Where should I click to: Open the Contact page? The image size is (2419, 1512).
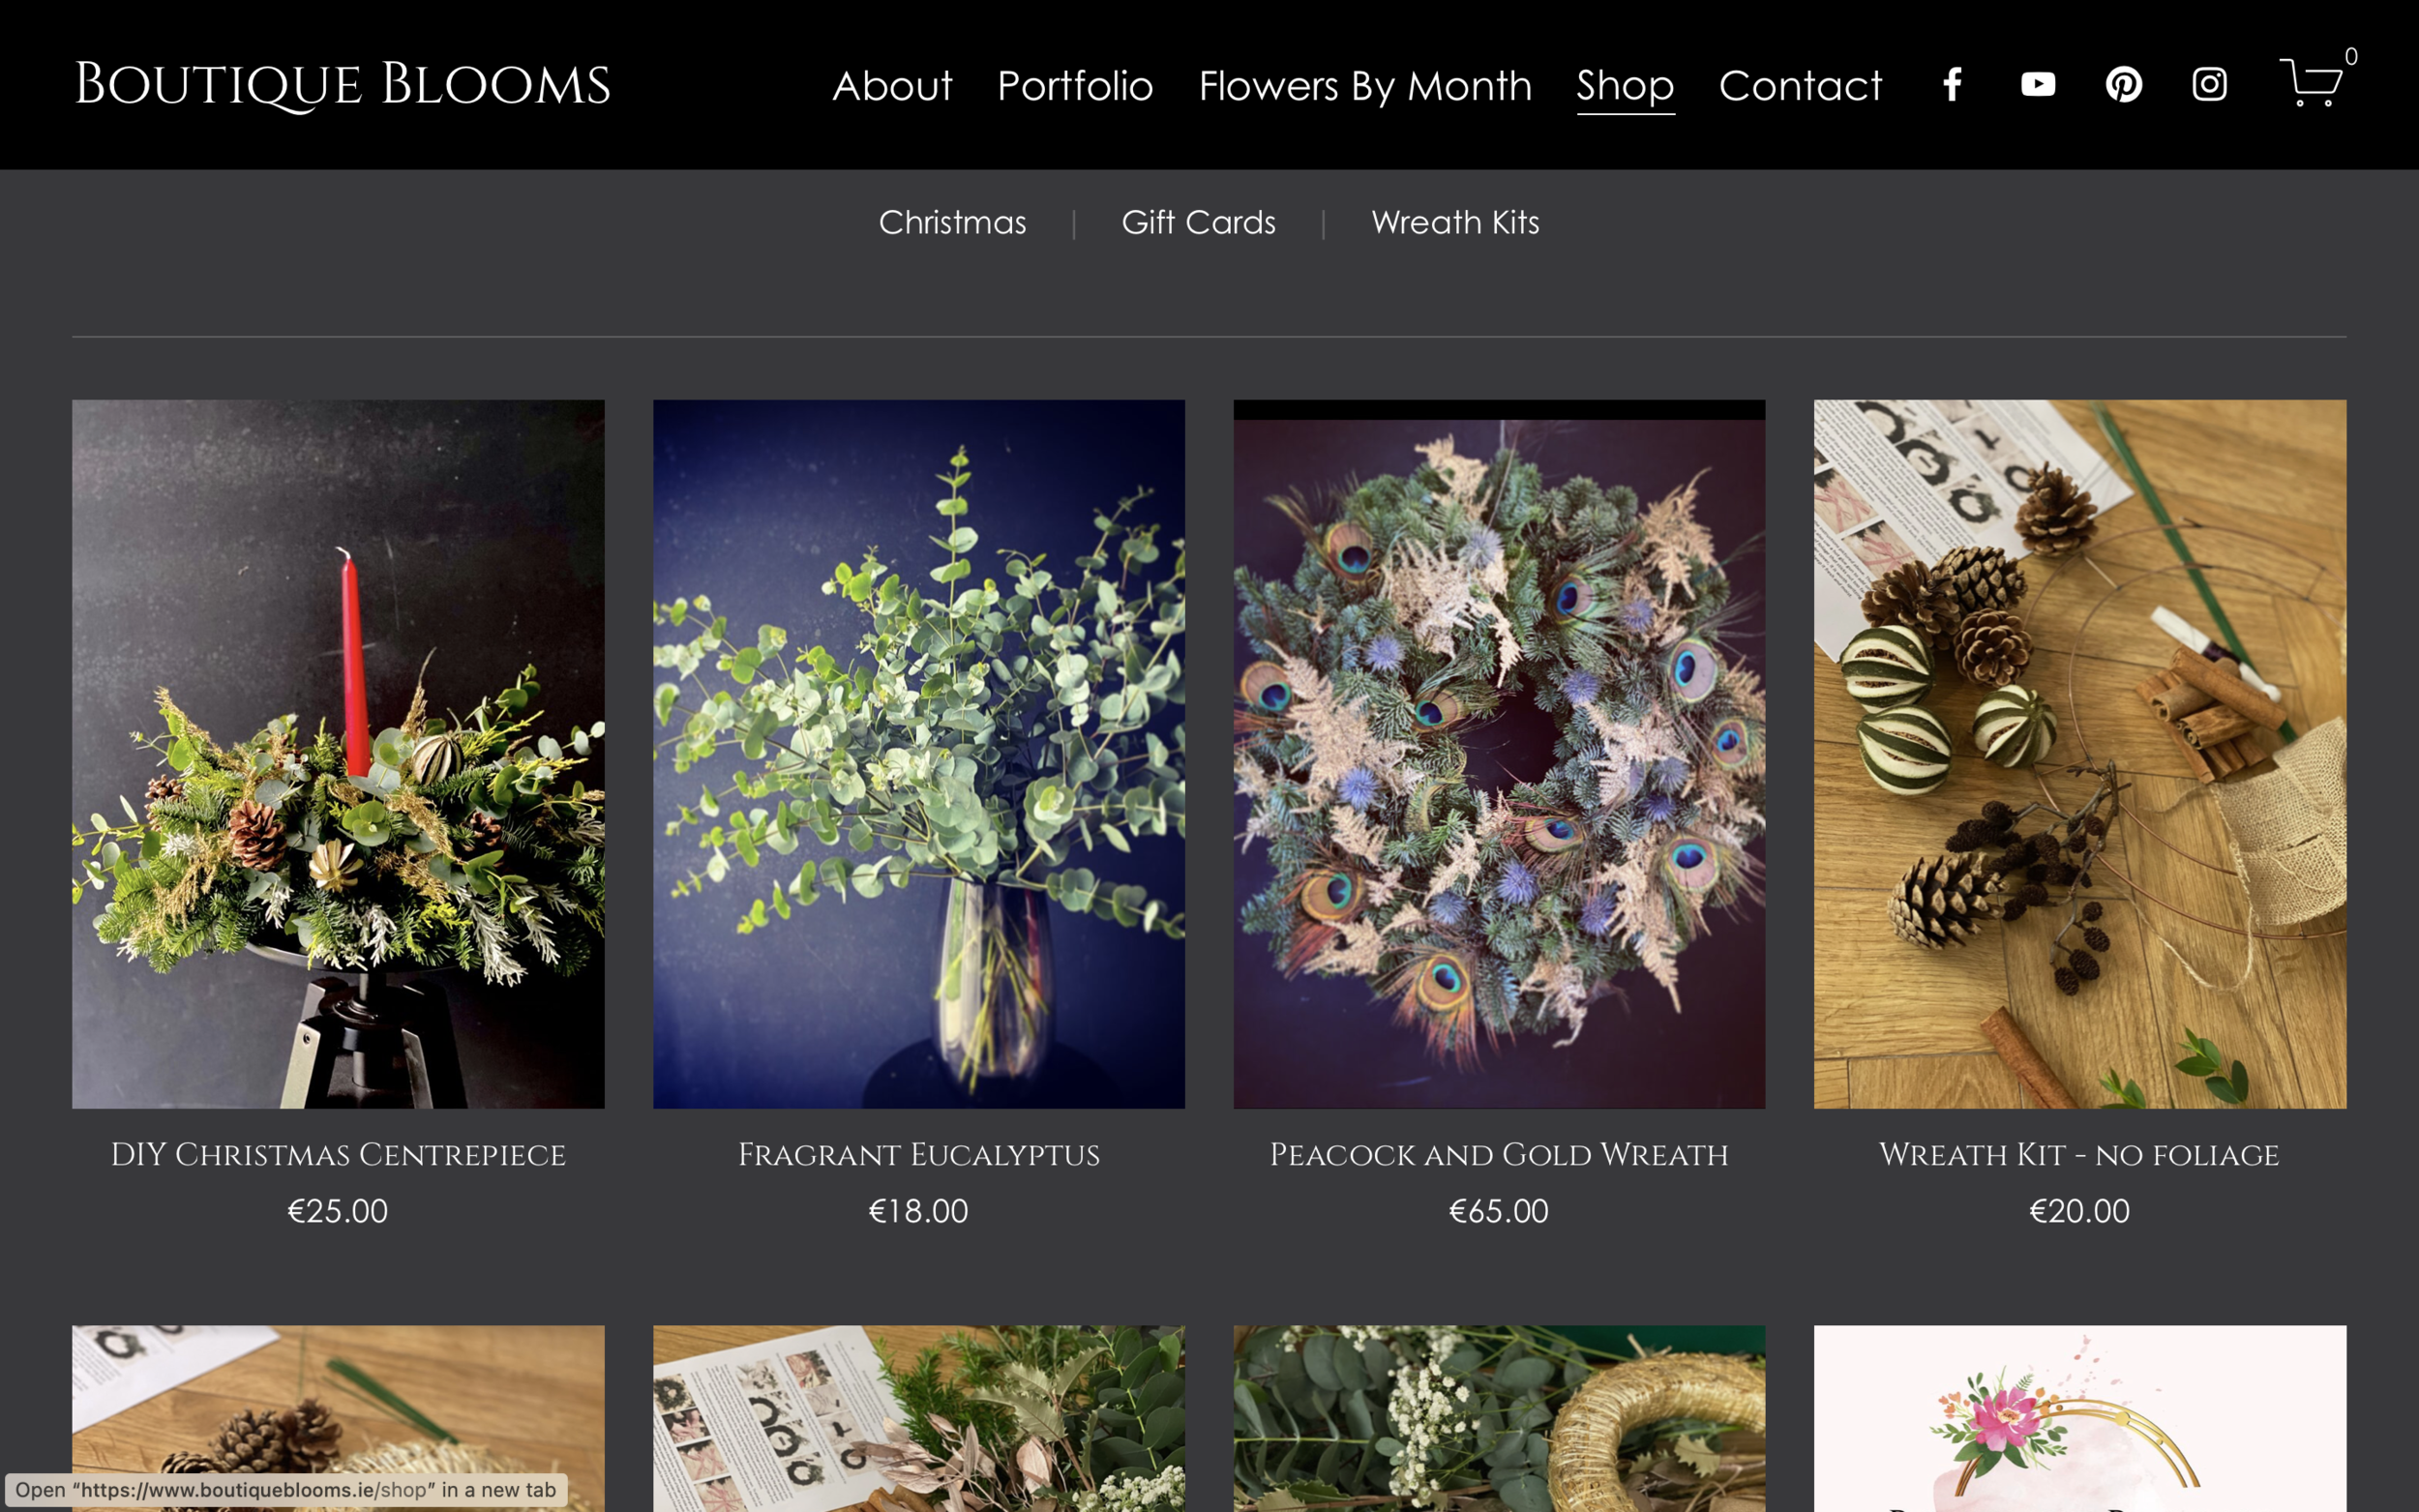tap(1800, 86)
